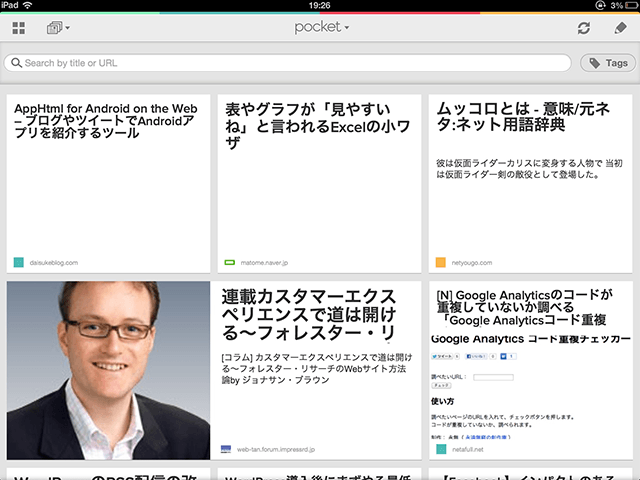640x480 pixels.
Task: Click the web-tan.forum.impressrd.jp source label
Action: click(x=276, y=449)
